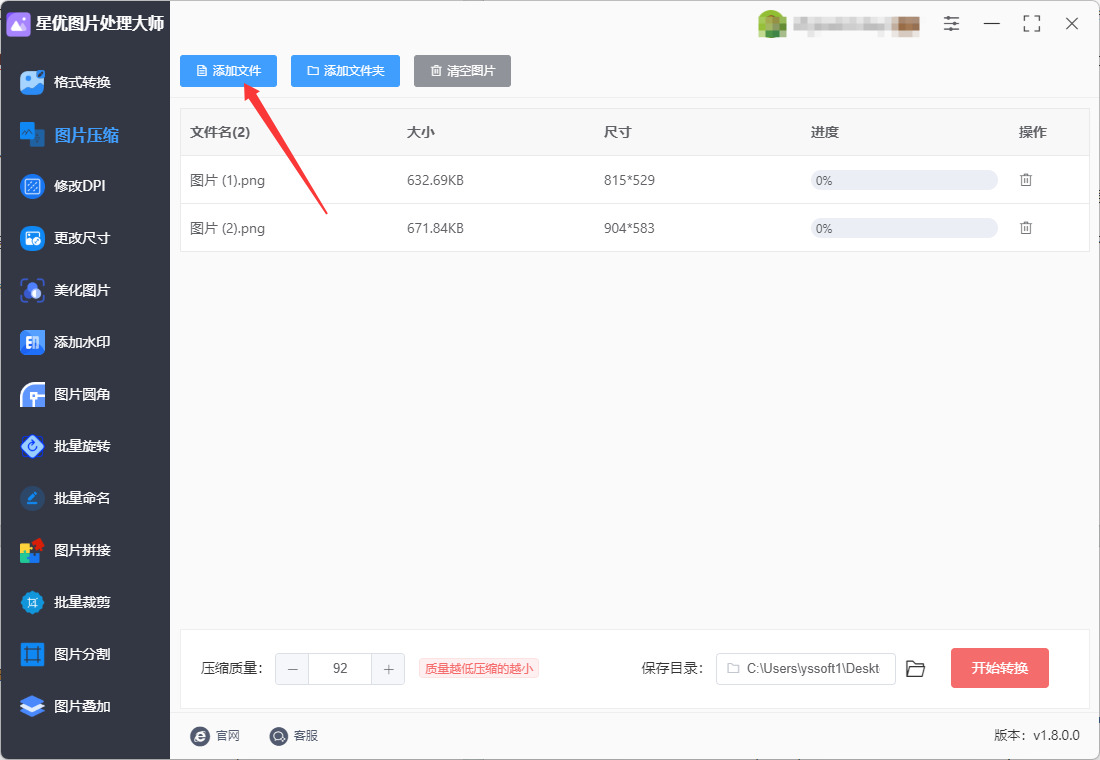Click 清空图片 clear images button
This screenshot has width=1100, height=760.
462,71
